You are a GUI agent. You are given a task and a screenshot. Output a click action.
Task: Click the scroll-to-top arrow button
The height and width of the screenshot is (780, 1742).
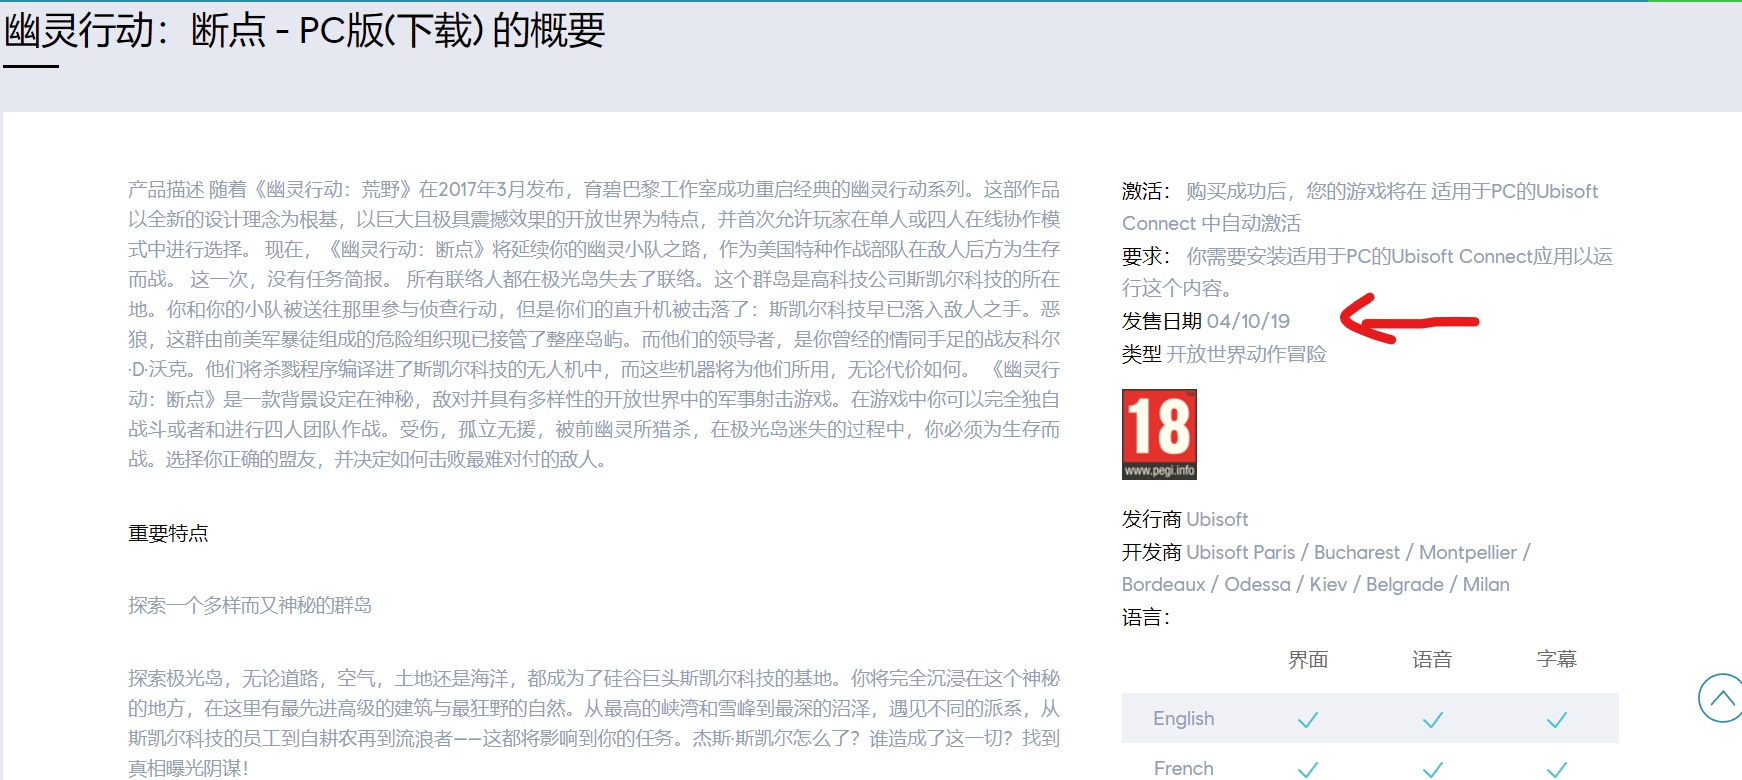[1721, 698]
